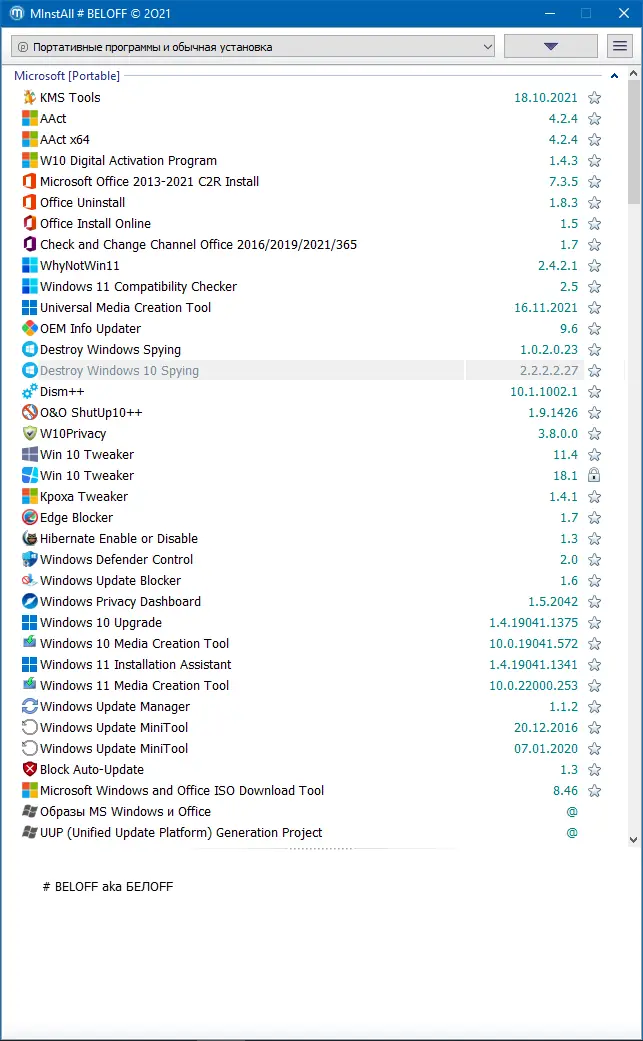
Task: Click the @ link for Образы MS Windows
Action: [572, 812]
